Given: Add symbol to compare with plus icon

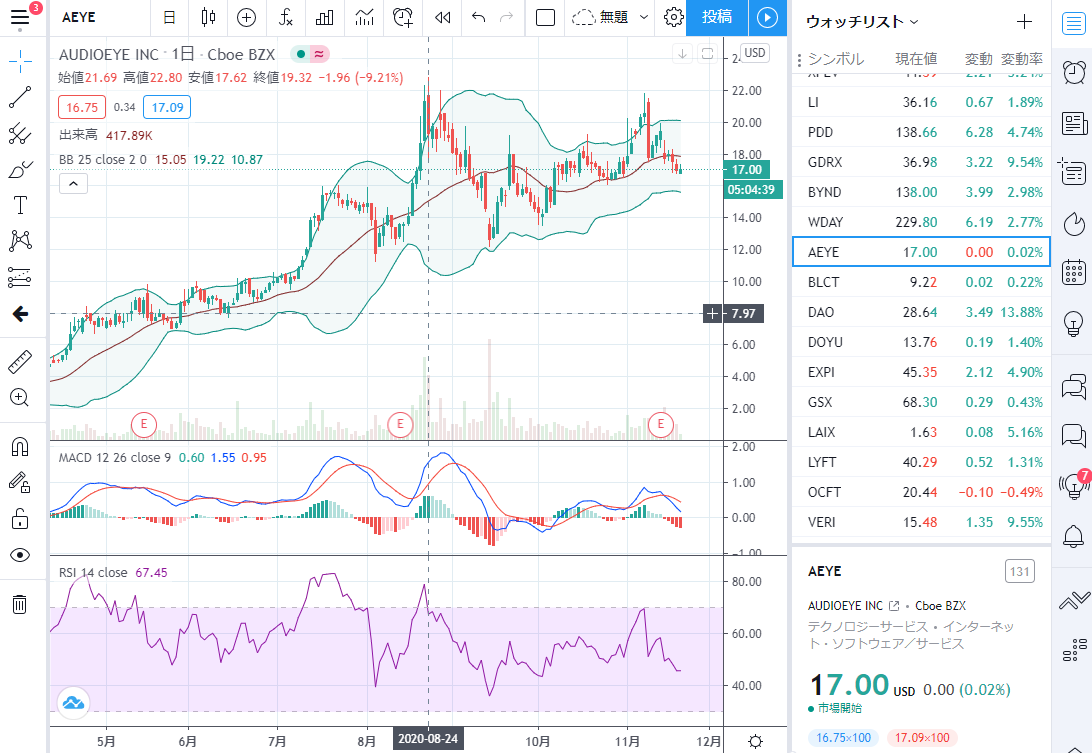Looking at the screenshot, I should pos(247,17).
